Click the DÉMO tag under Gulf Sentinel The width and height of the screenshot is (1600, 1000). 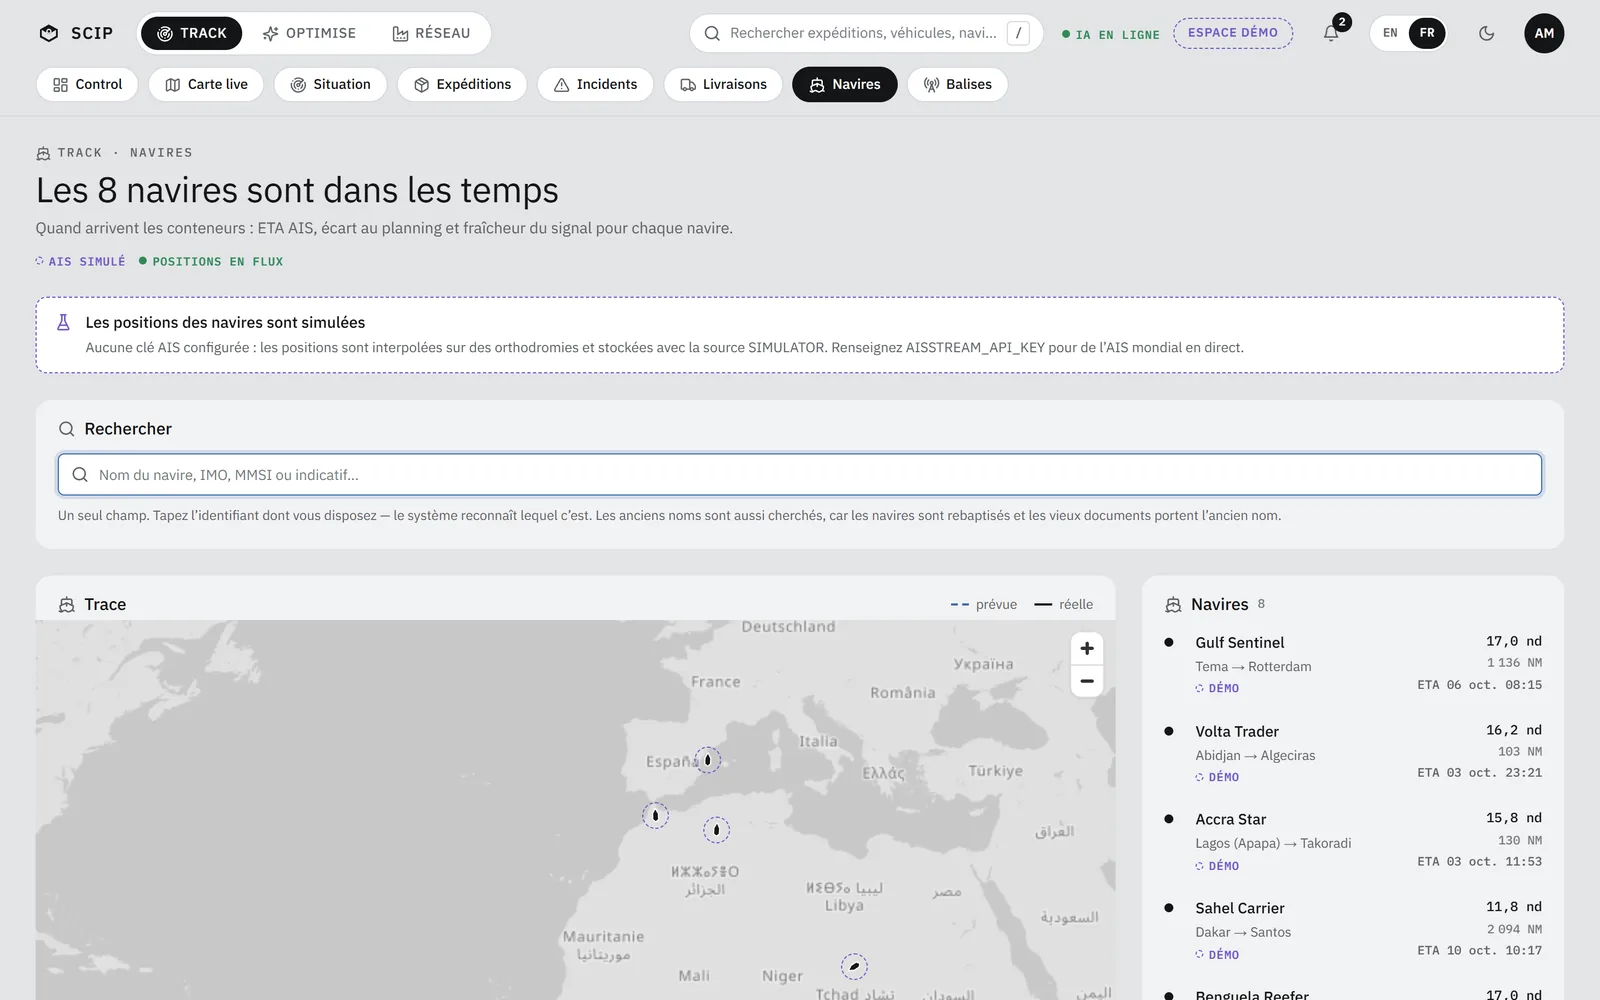coord(1217,688)
